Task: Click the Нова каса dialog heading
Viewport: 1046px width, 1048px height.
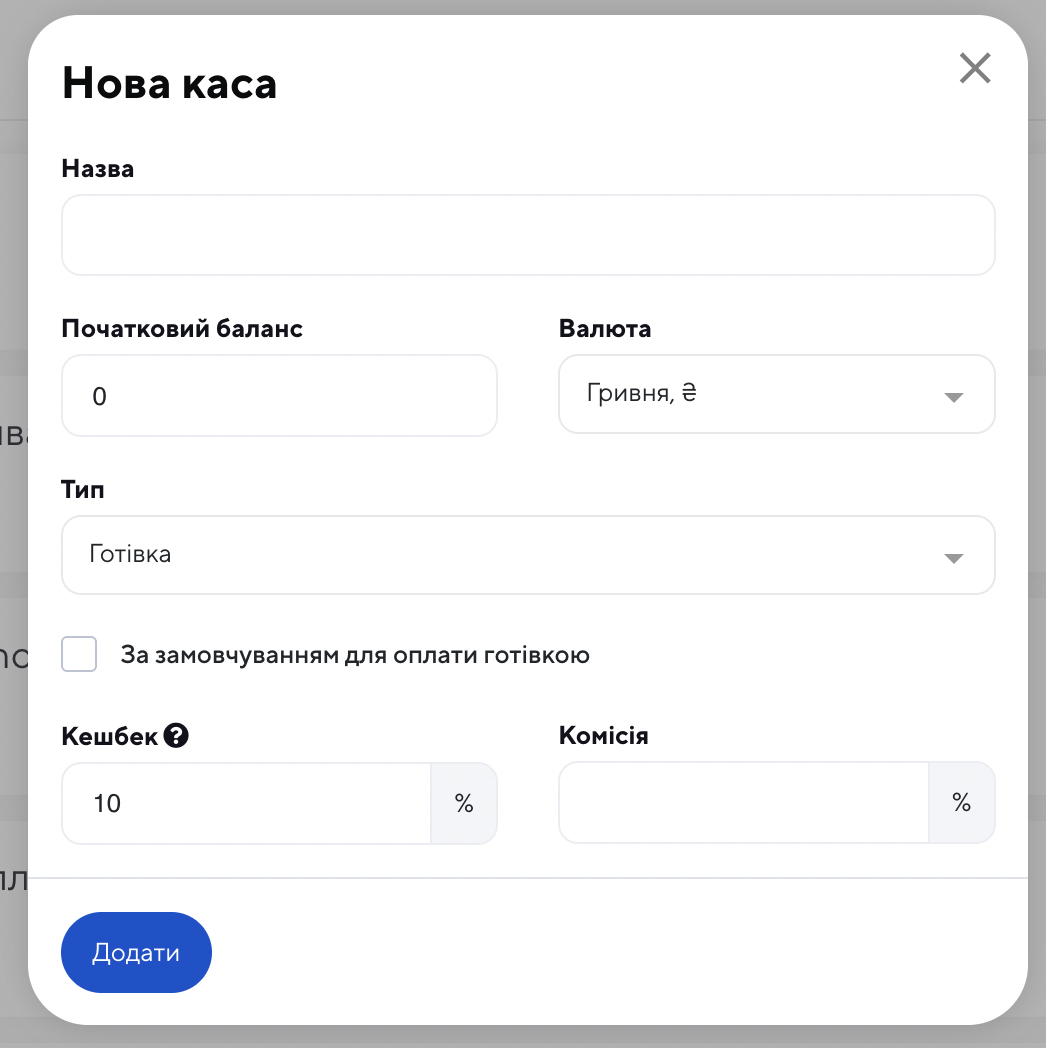Action: point(169,84)
